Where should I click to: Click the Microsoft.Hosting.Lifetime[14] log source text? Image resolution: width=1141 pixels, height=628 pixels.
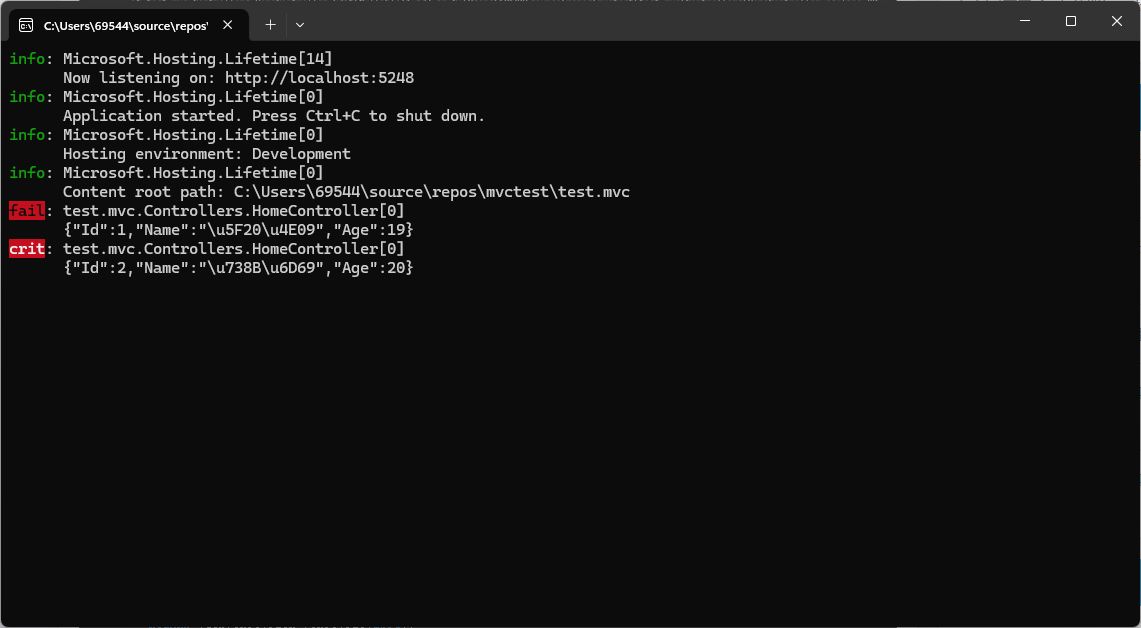coord(198,59)
